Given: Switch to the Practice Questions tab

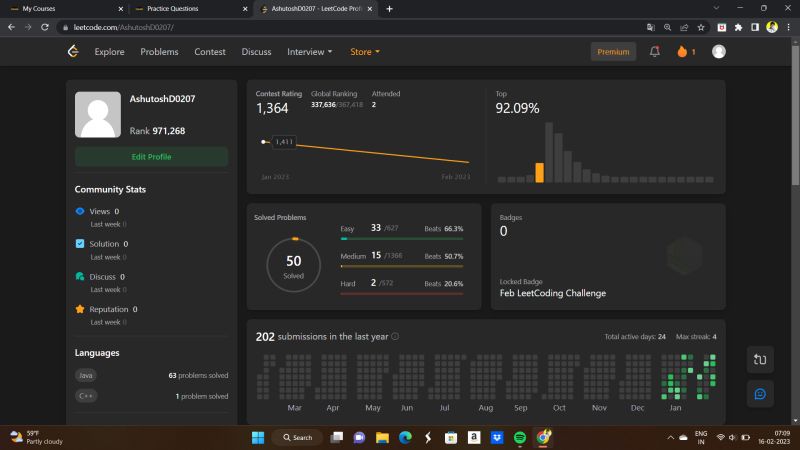Looking at the screenshot, I should (x=189, y=9).
